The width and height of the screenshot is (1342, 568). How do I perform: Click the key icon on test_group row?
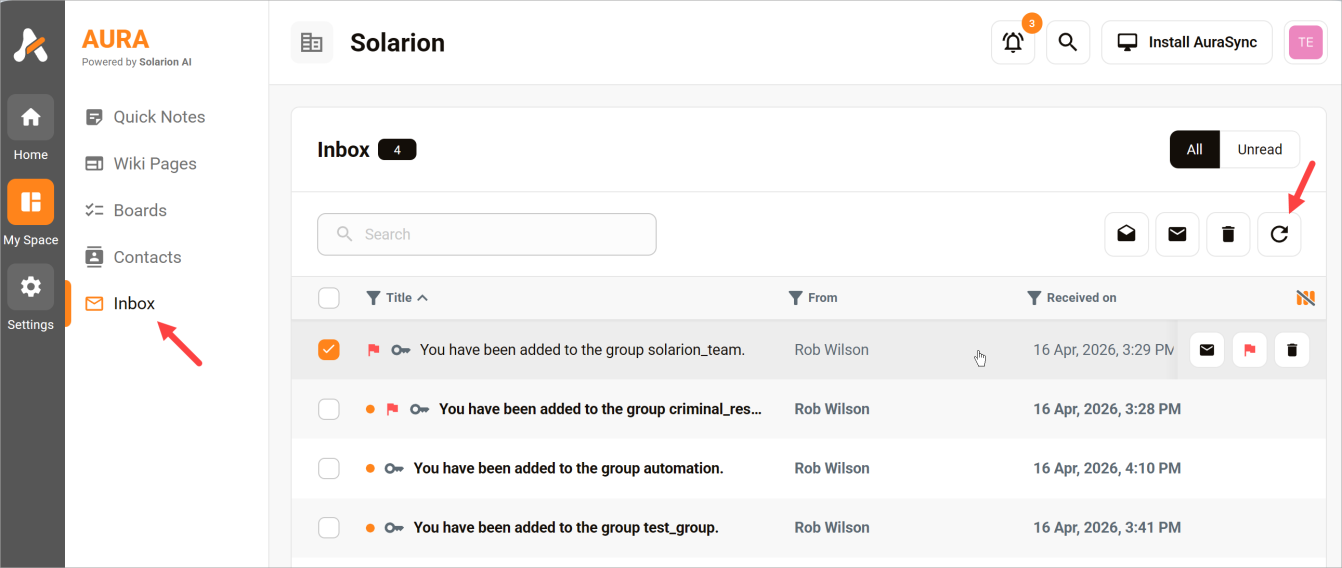tap(395, 527)
